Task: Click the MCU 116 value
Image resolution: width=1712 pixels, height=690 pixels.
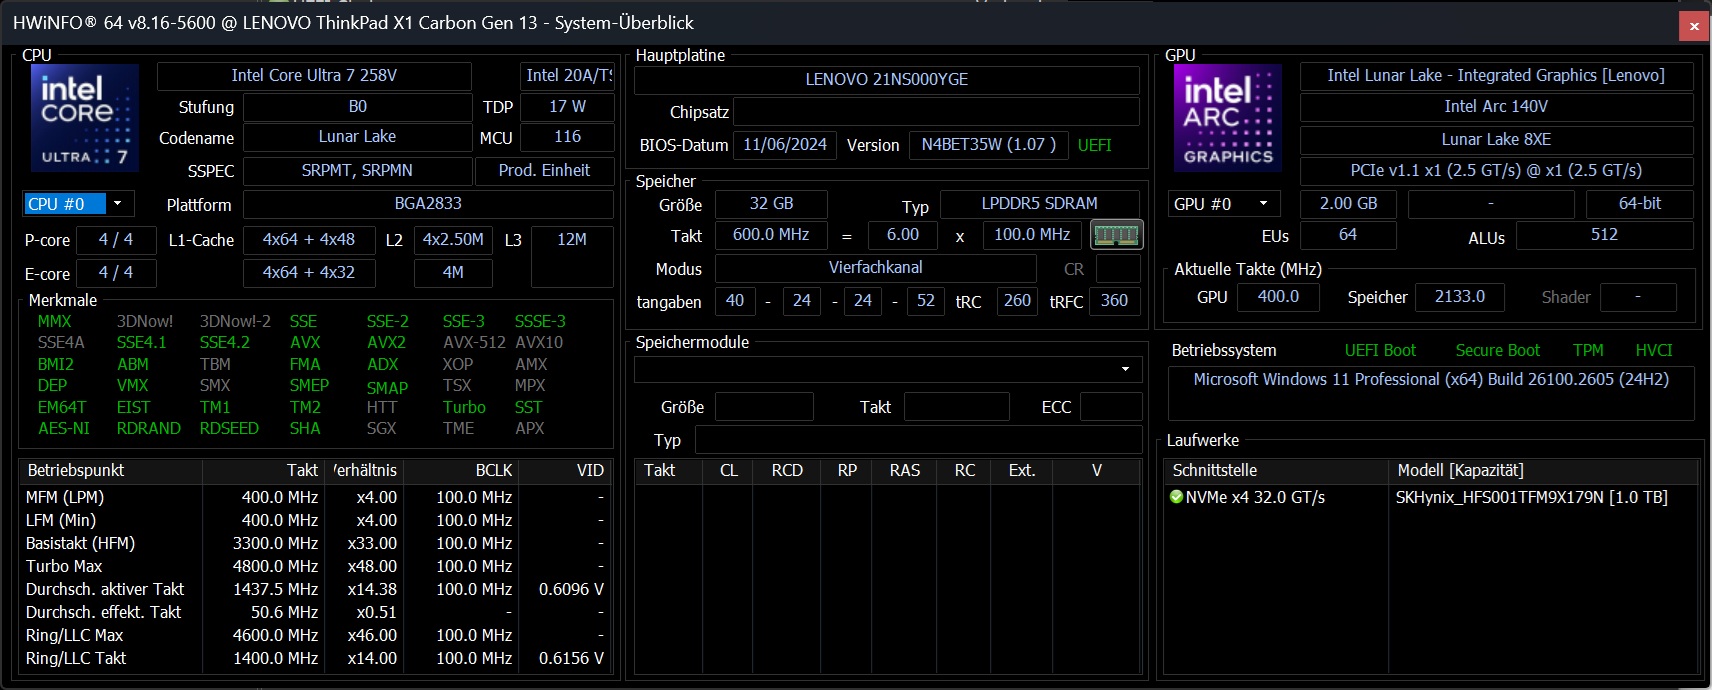Action: [567, 137]
